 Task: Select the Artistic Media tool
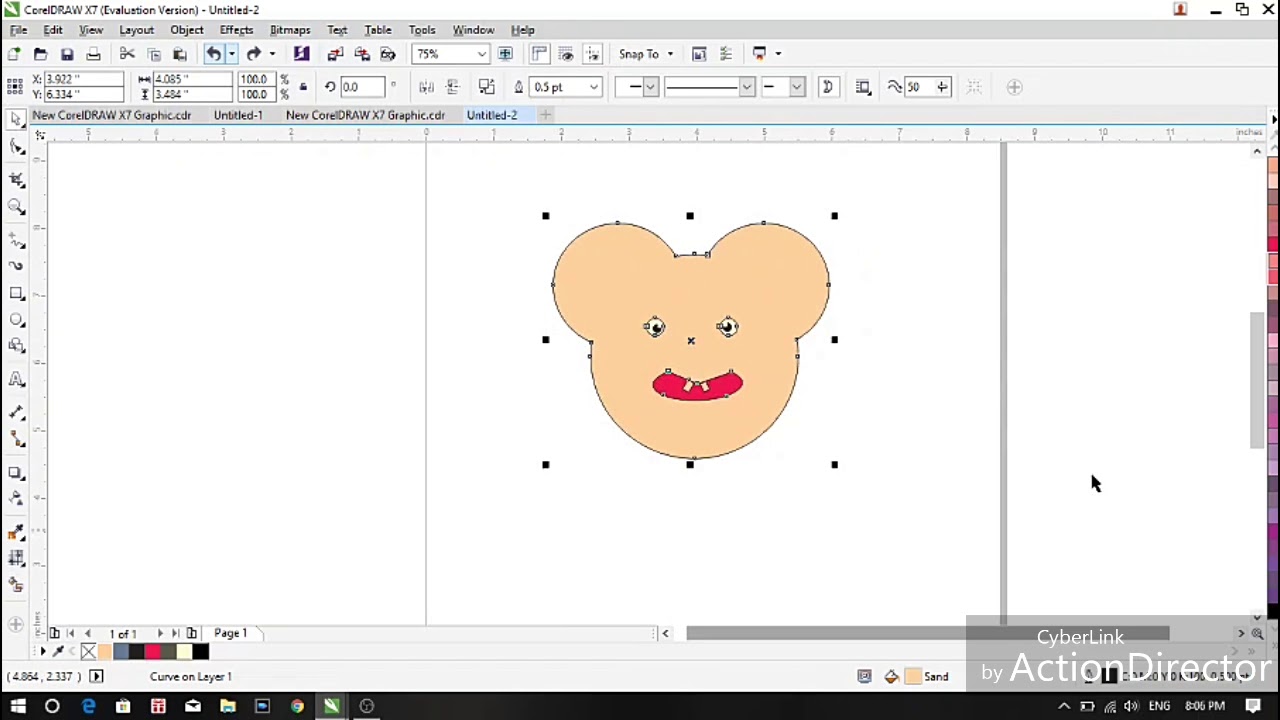16,266
